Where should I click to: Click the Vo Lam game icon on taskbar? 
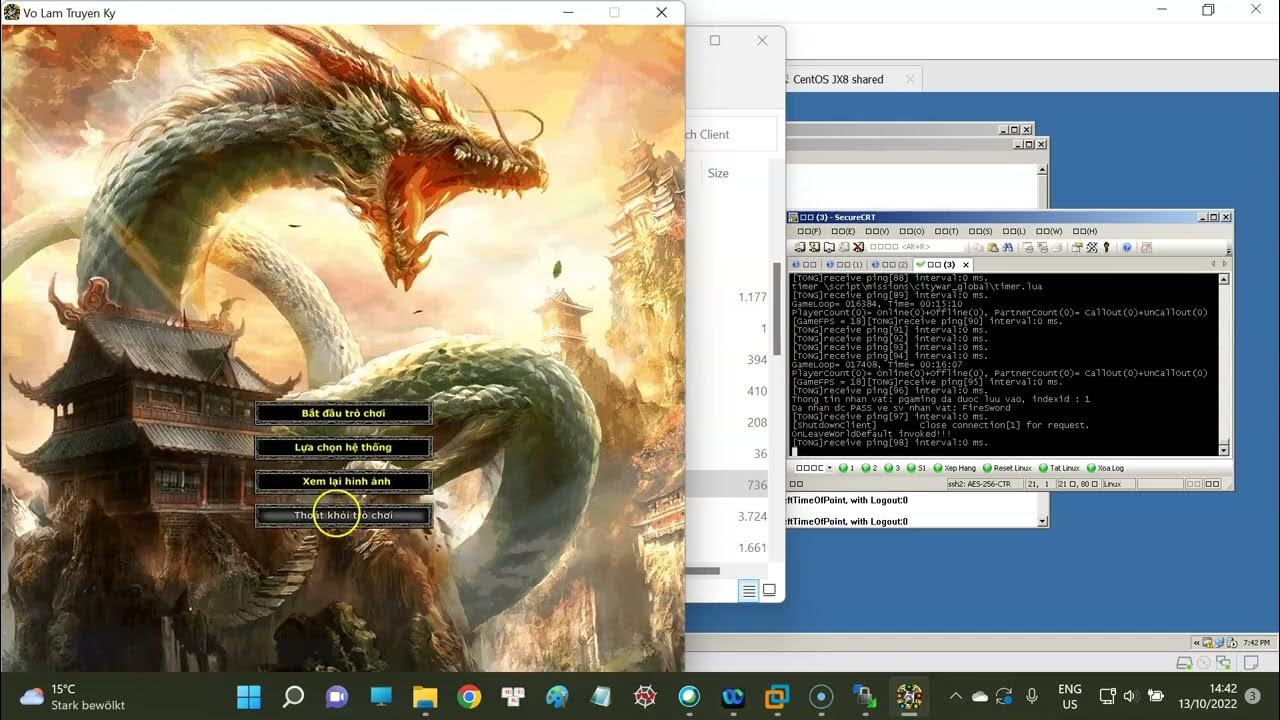point(909,696)
